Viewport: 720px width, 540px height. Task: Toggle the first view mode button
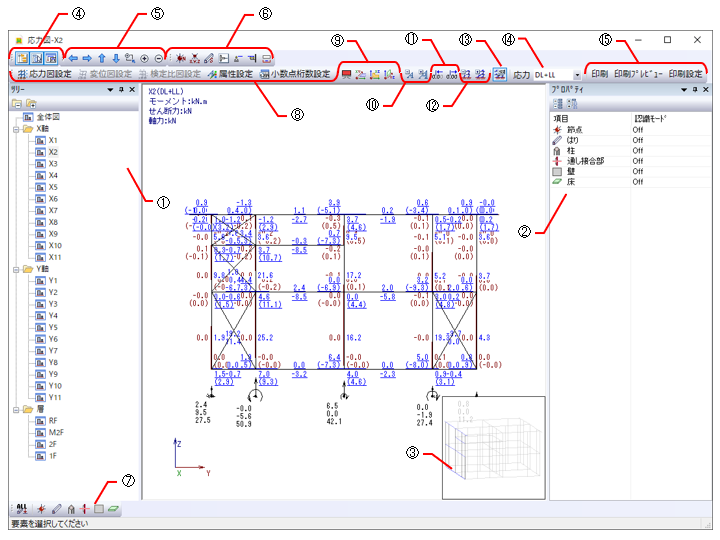tap(21, 58)
